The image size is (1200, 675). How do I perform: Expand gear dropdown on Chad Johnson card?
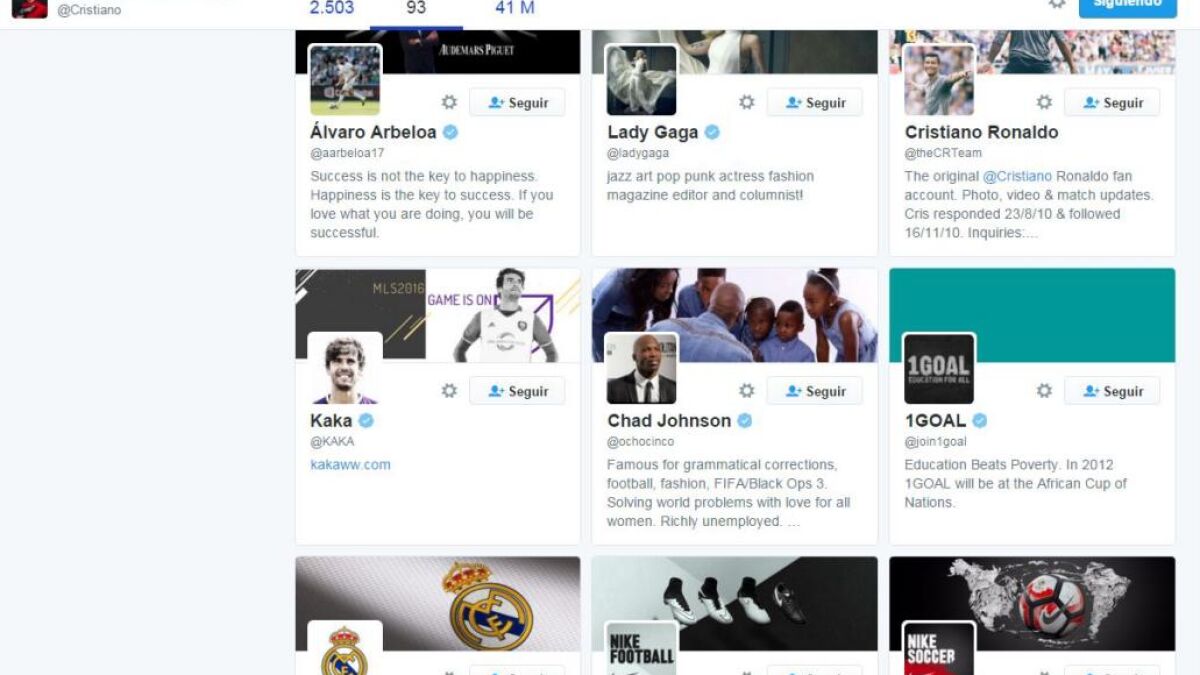(746, 391)
